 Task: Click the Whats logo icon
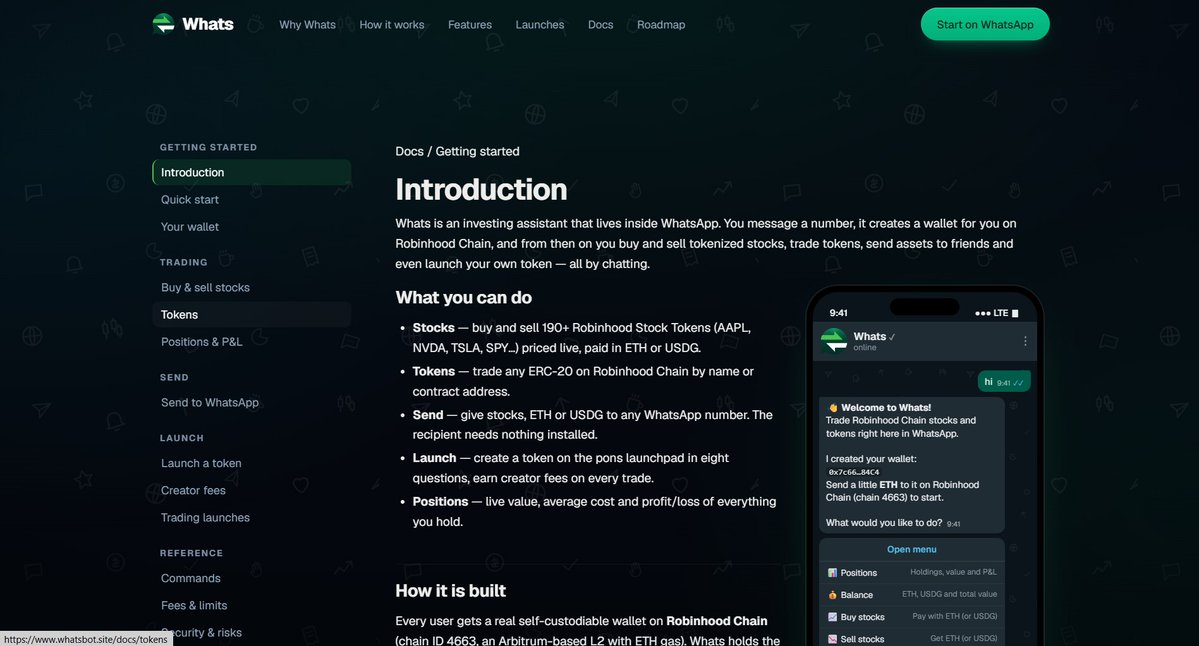[x=164, y=24]
